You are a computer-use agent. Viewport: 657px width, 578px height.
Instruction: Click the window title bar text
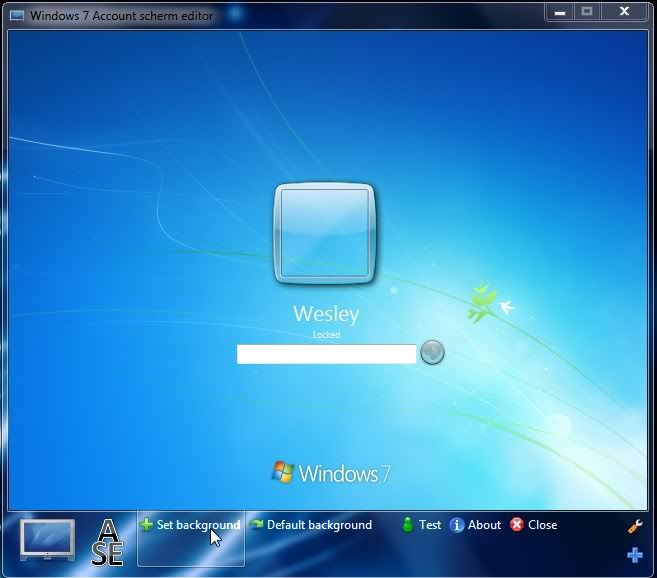pyautogui.click(x=121, y=16)
